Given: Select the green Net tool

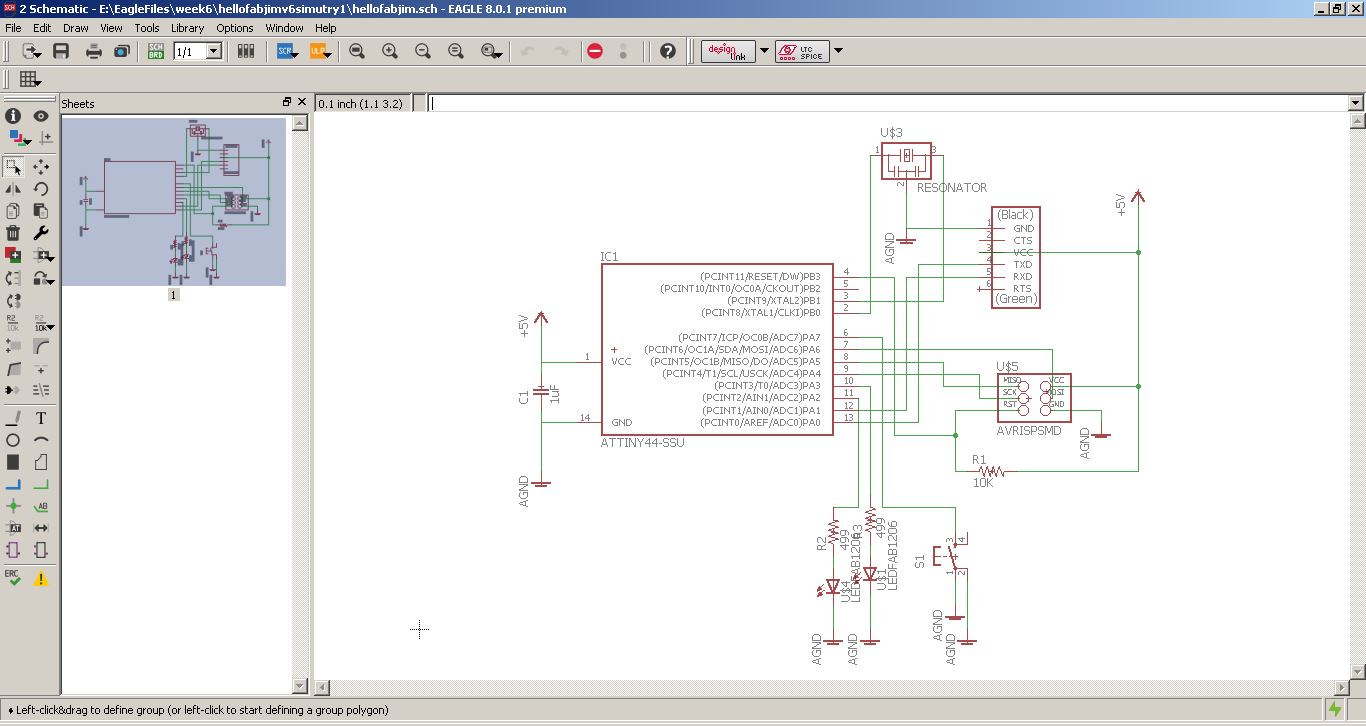Looking at the screenshot, I should tap(41, 484).
